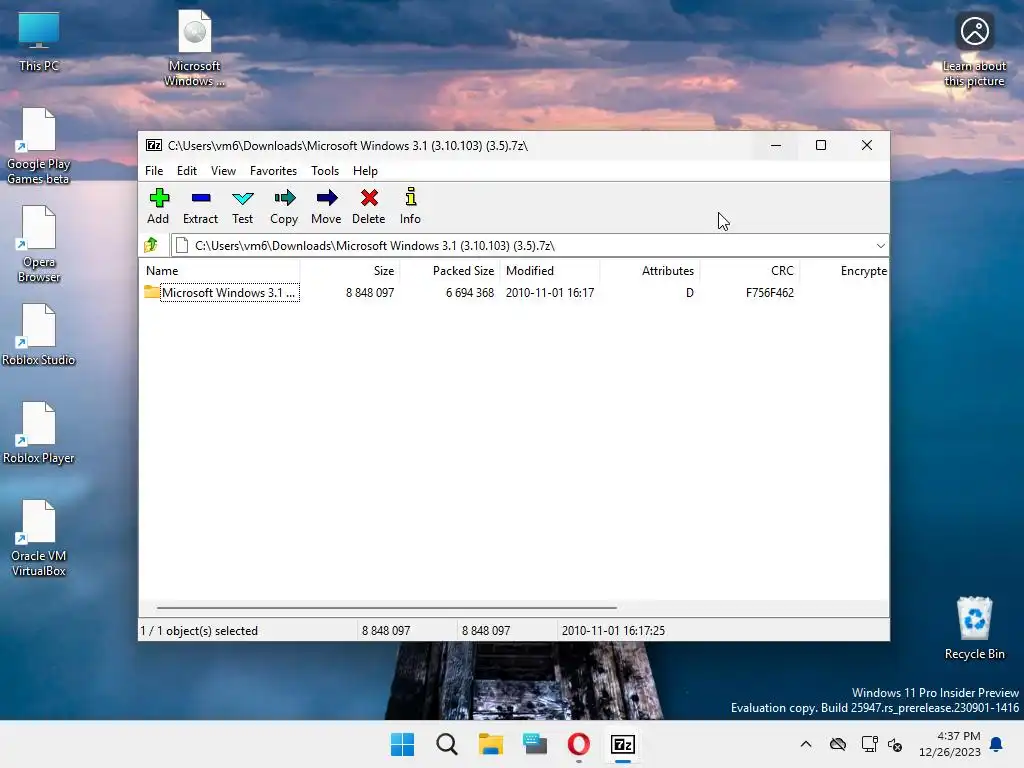
Task: Click status bar date 2010-11-01 16:17:25
Action: click(613, 631)
